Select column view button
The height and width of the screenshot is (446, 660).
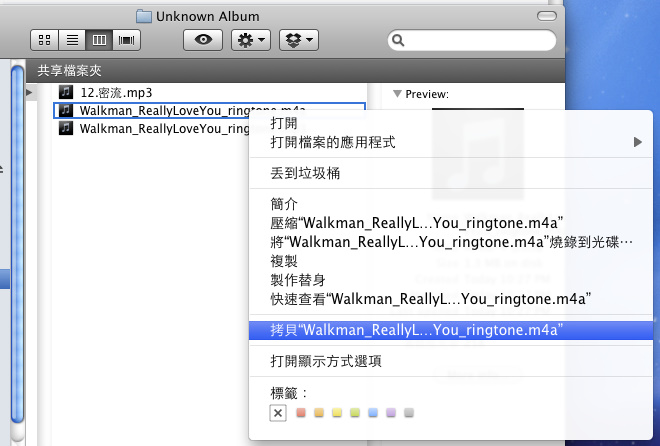pyautogui.click(x=99, y=40)
